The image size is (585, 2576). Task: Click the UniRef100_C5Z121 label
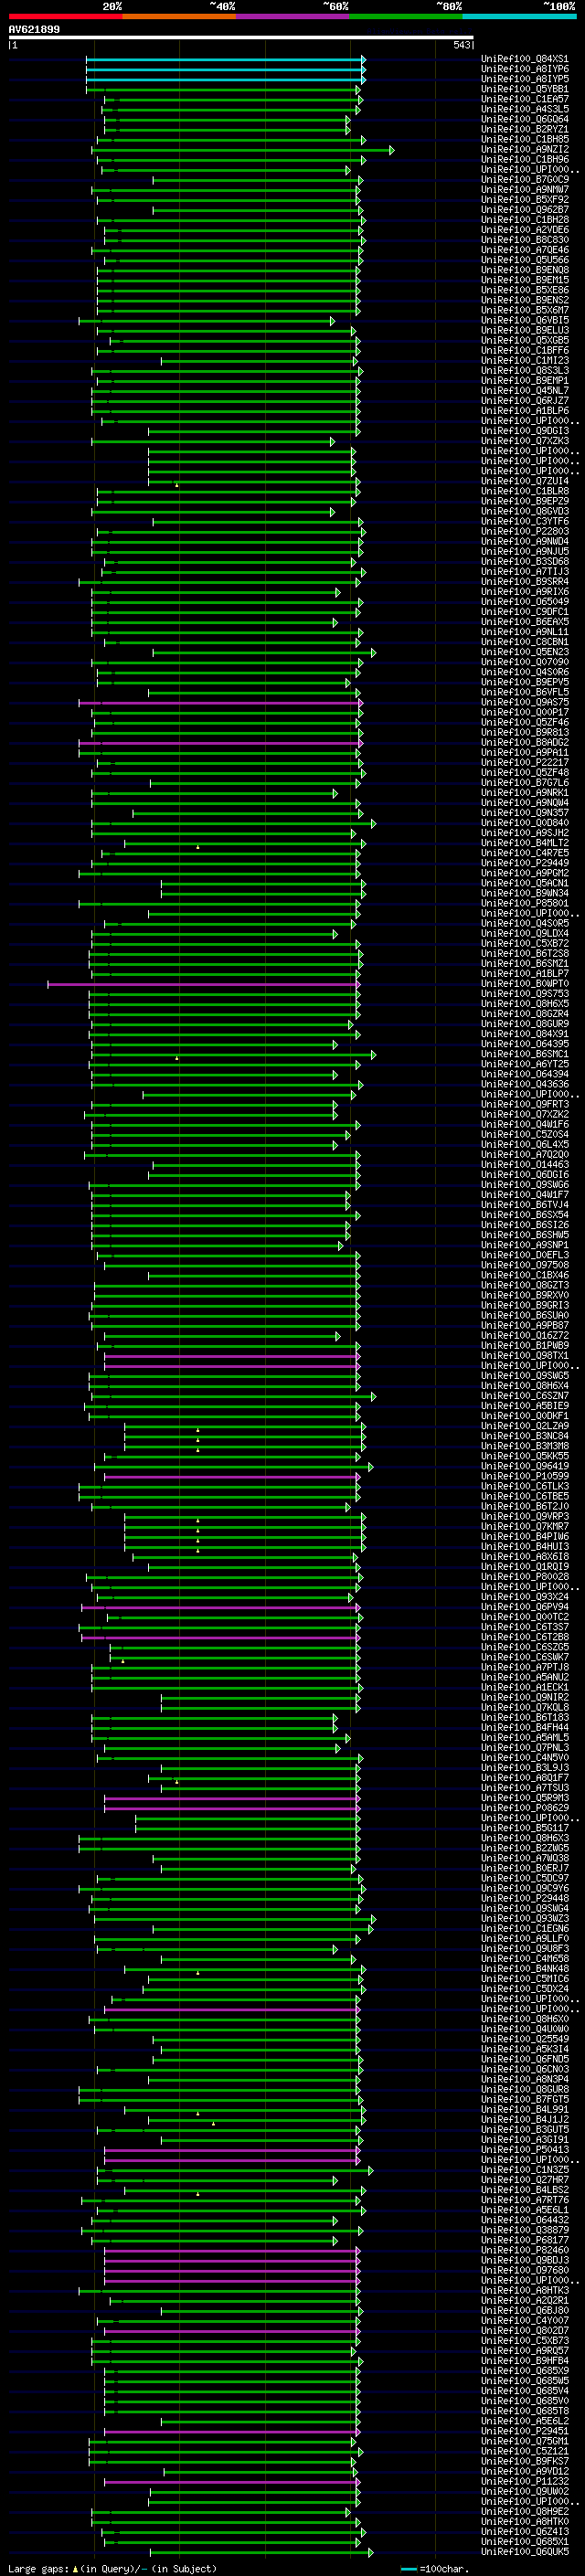pyautogui.click(x=525, y=2451)
